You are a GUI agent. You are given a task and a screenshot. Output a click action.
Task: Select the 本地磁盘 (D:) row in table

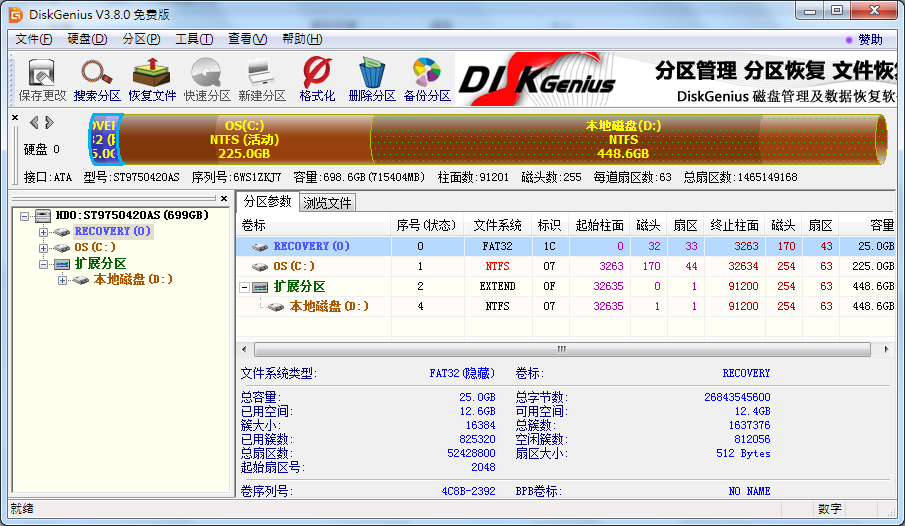pos(566,307)
